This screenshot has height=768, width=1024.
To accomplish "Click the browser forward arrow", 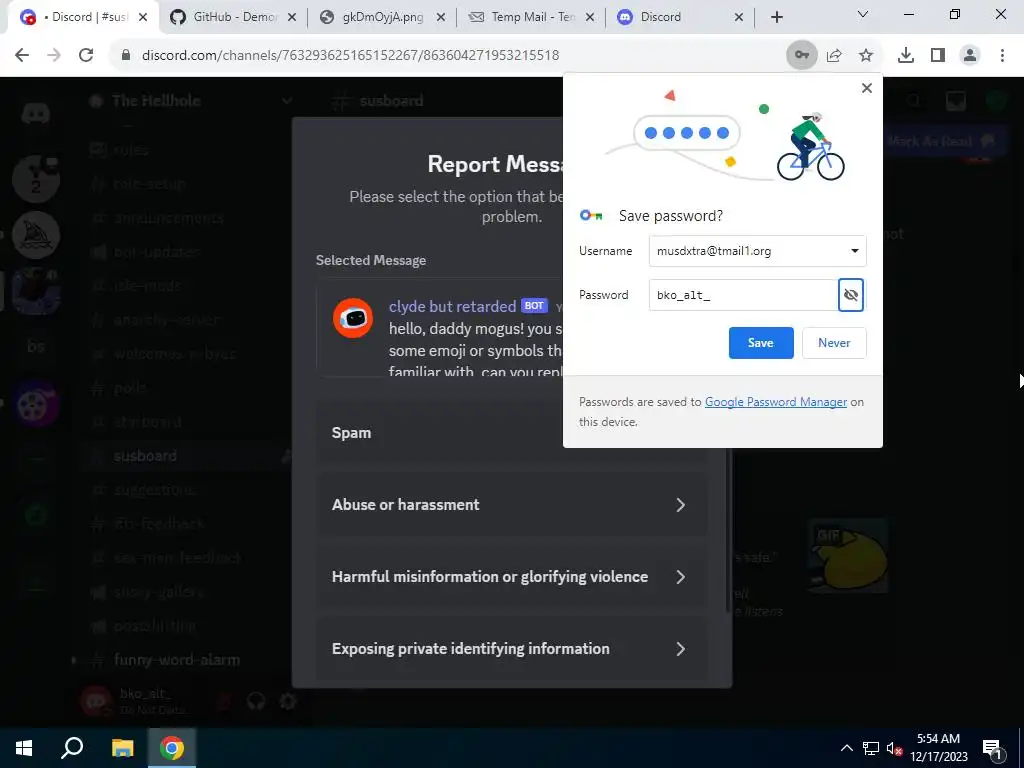I will coord(54,56).
